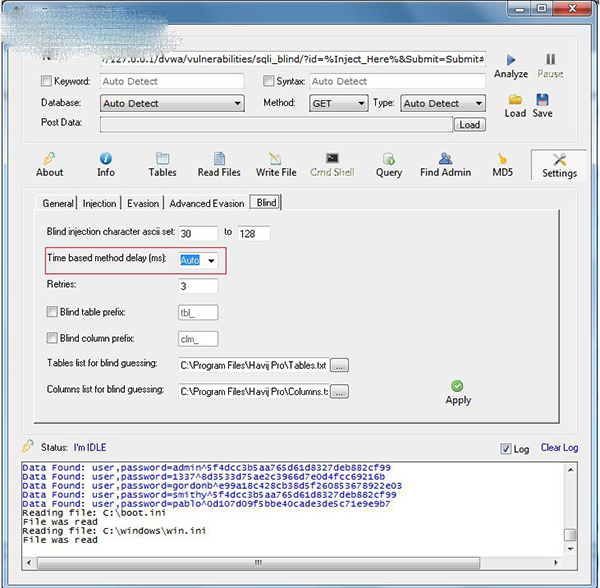Click the ascii set end field 128
This screenshot has width=600, height=588.
pyautogui.click(x=254, y=233)
